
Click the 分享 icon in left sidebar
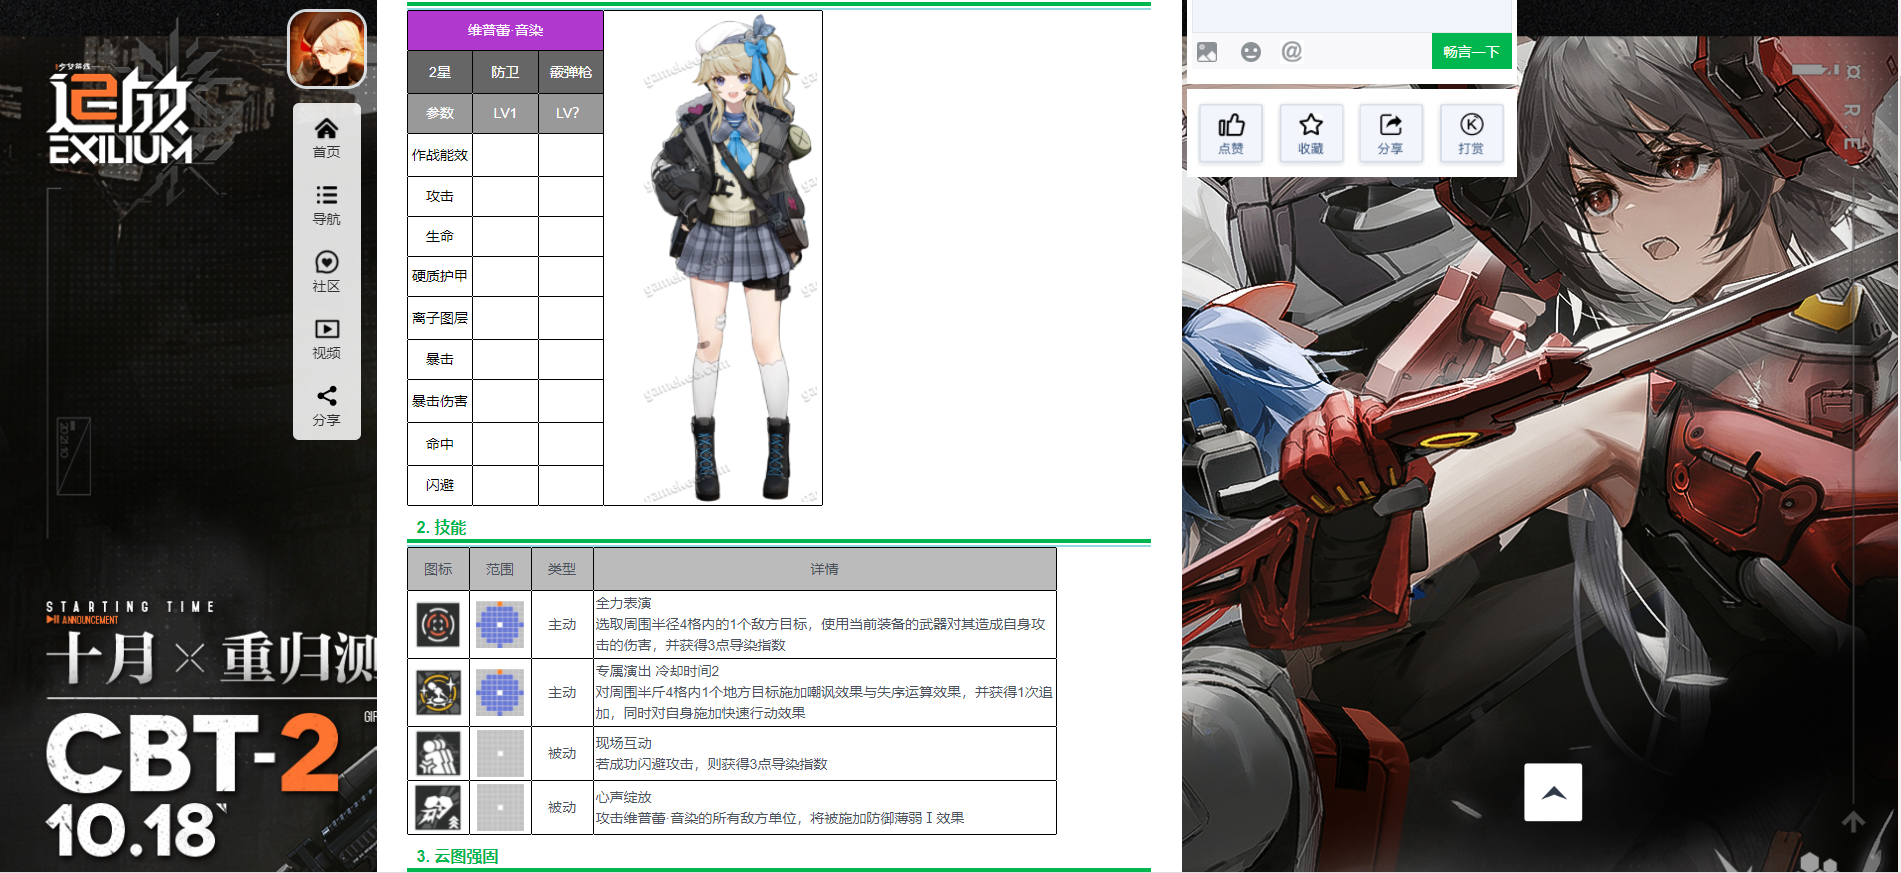click(x=326, y=406)
